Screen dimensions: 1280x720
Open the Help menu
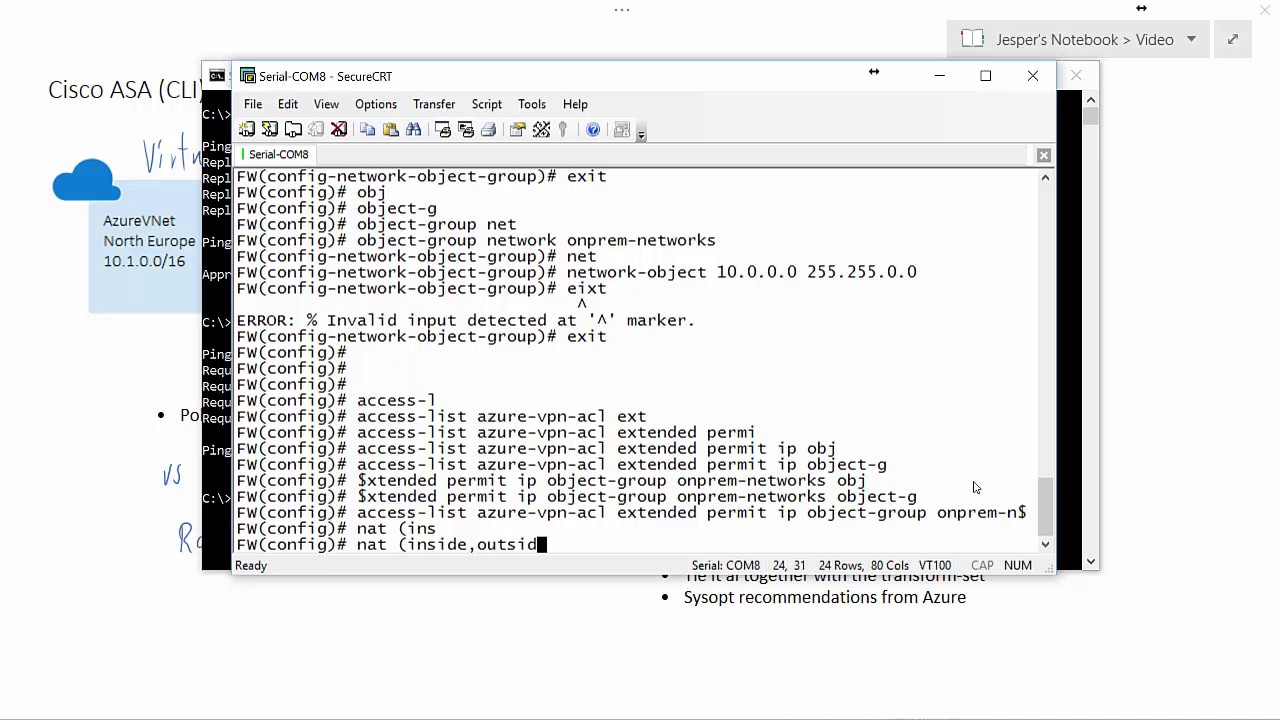(x=575, y=104)
